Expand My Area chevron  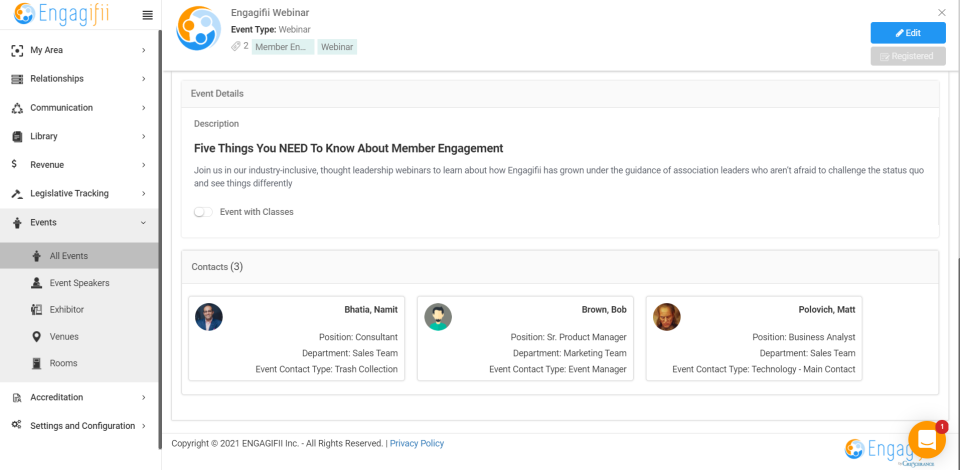click(144, 50)
